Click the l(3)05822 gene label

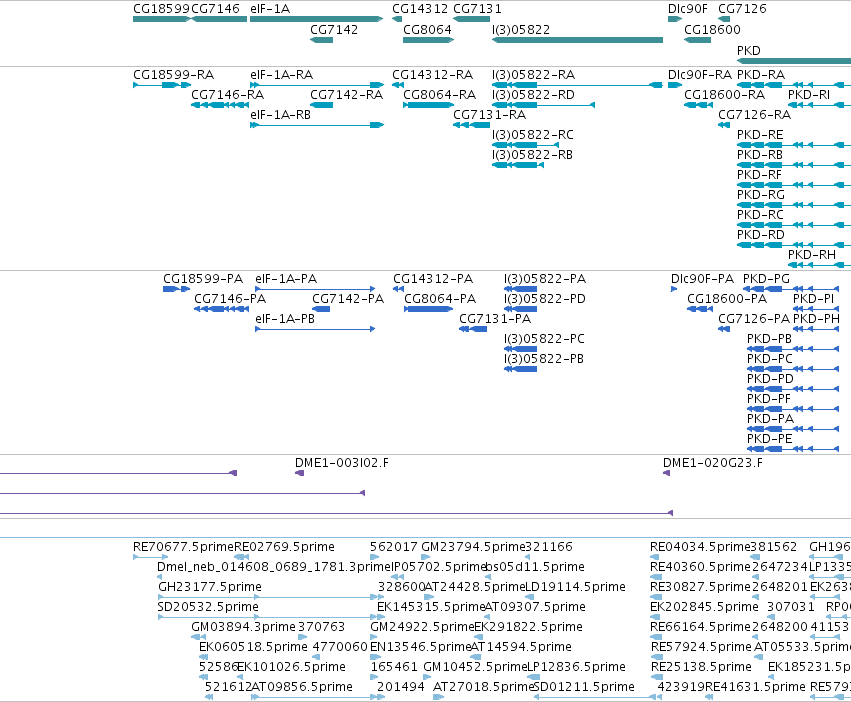coord(521,30)
